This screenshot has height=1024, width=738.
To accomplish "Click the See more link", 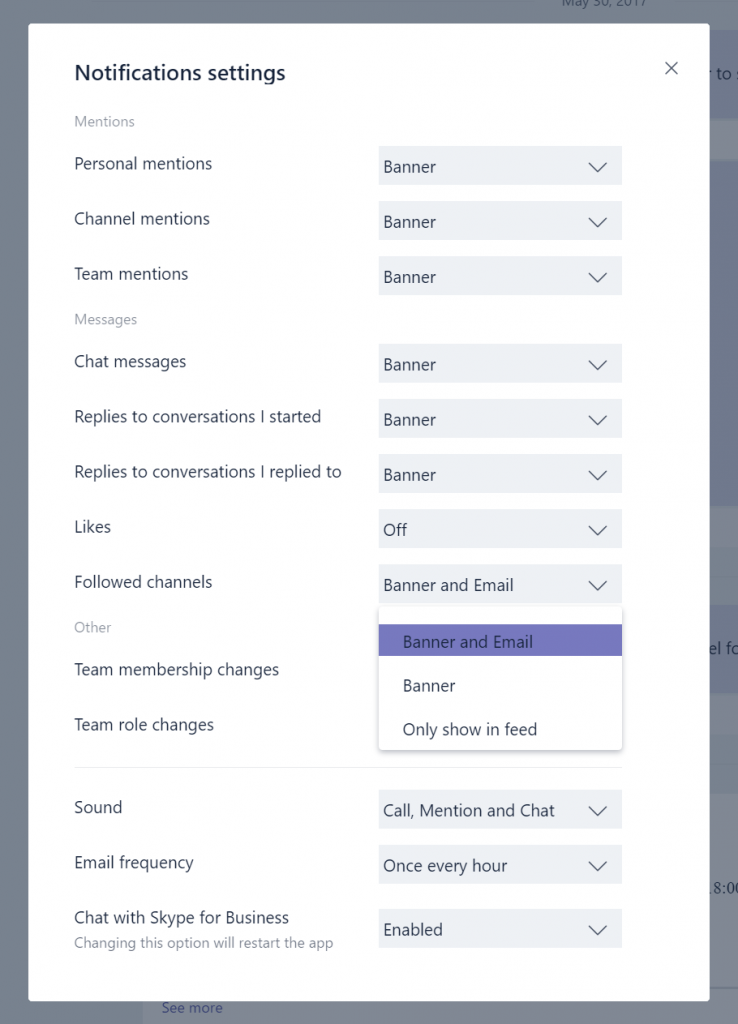I will [x=192, y=1008].
